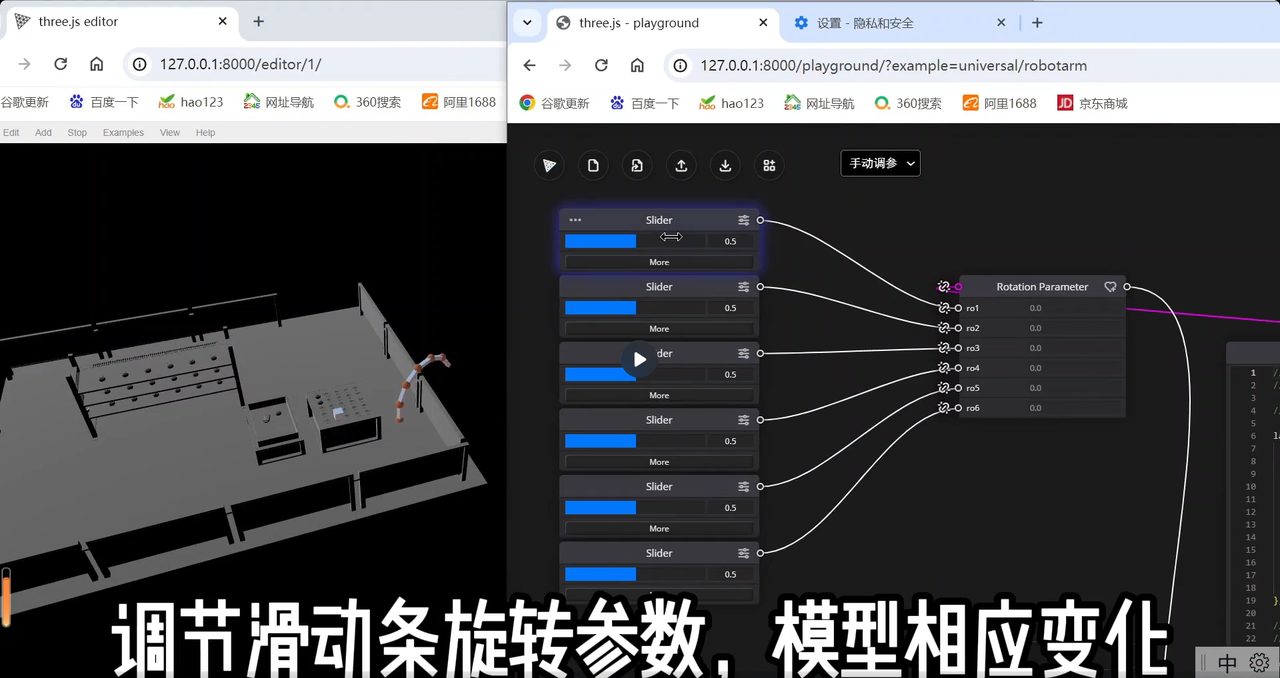Click the link icon beside ro1 input
The image size is (1280, 678).
point(943,308)
